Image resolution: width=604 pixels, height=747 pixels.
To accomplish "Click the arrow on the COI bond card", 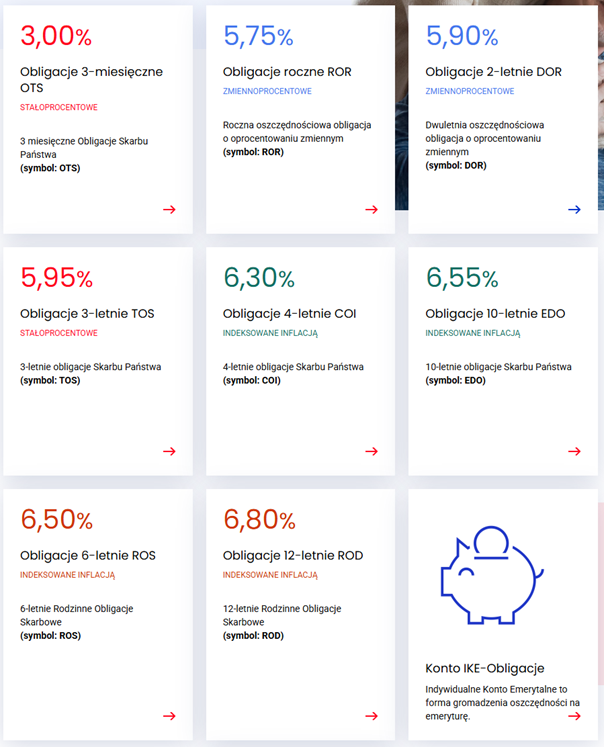I will pyautogui.click(x=371, y=451).
